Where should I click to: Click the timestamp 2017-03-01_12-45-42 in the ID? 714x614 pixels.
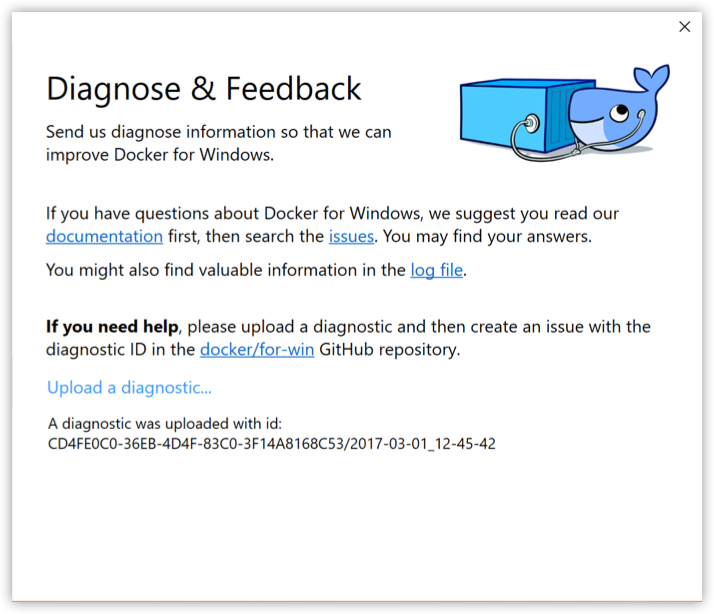423,444
